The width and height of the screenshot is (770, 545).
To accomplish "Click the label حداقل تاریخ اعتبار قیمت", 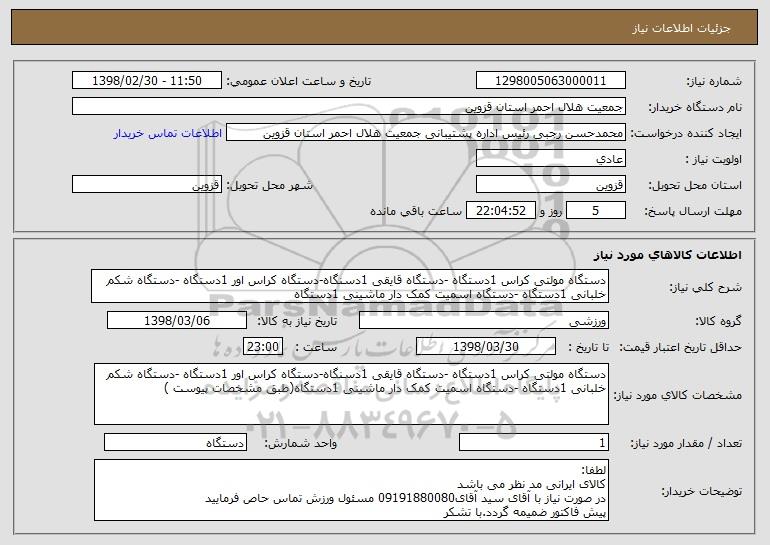I will (x=680, y=347).
